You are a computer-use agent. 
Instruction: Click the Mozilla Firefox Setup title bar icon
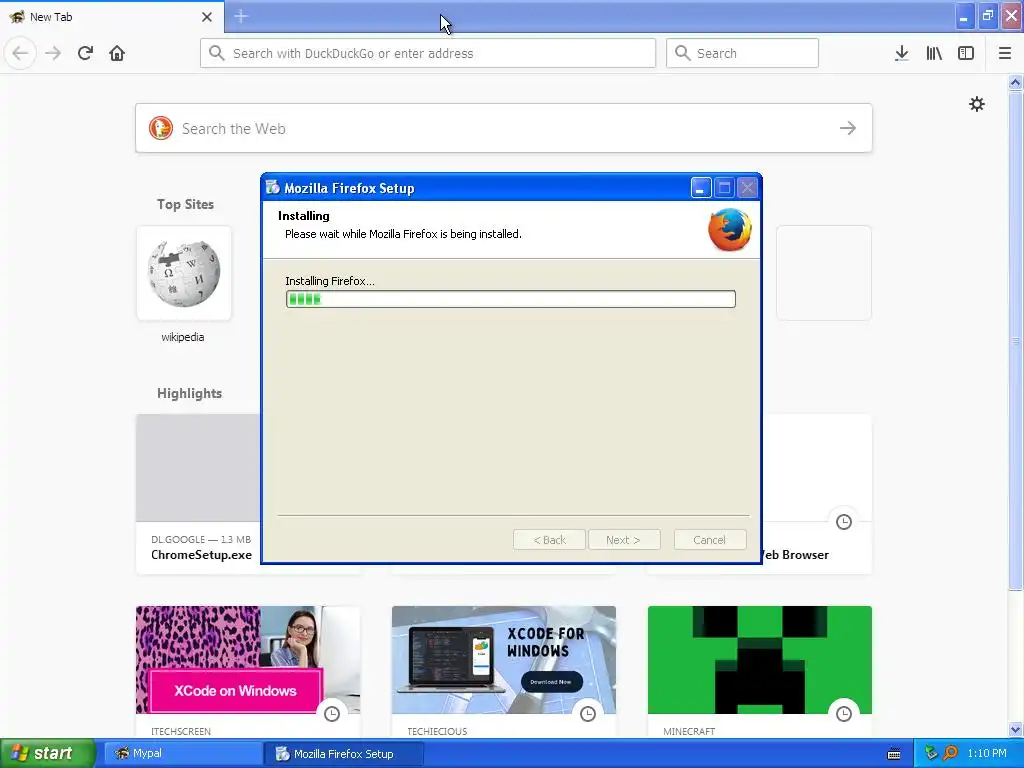(x=273, y=187)
